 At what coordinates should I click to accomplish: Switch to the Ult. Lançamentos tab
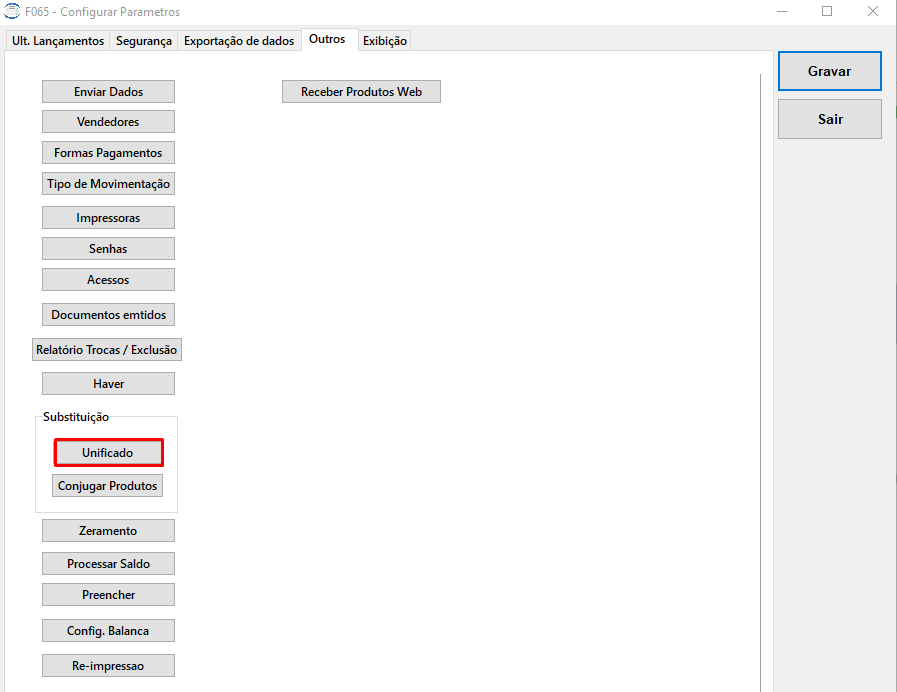point(58,41)
